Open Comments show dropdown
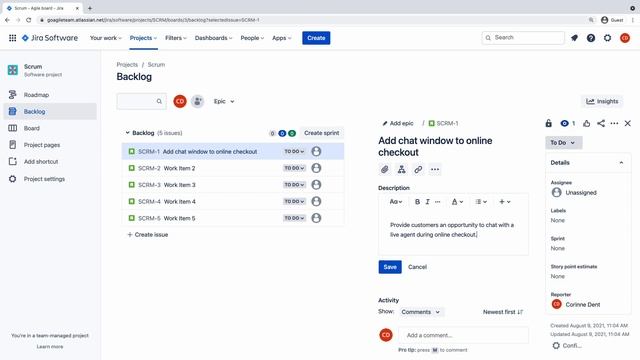 421,312
